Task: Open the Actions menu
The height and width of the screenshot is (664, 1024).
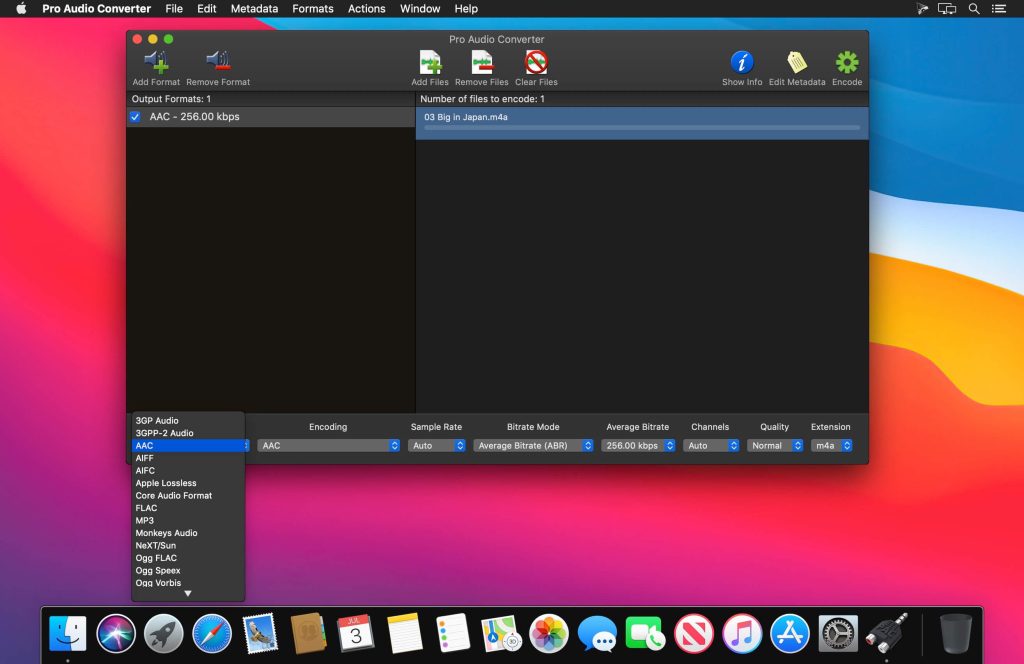Action: [x=366, y=8]
